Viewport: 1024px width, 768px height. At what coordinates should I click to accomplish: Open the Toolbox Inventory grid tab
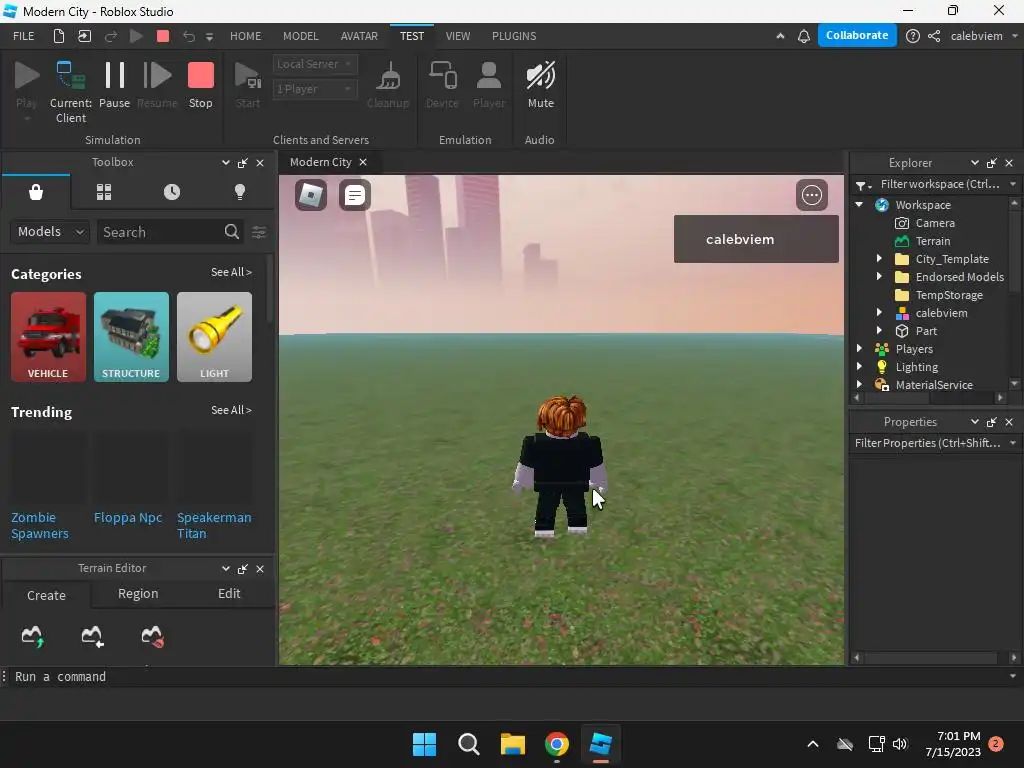point(104,192)
